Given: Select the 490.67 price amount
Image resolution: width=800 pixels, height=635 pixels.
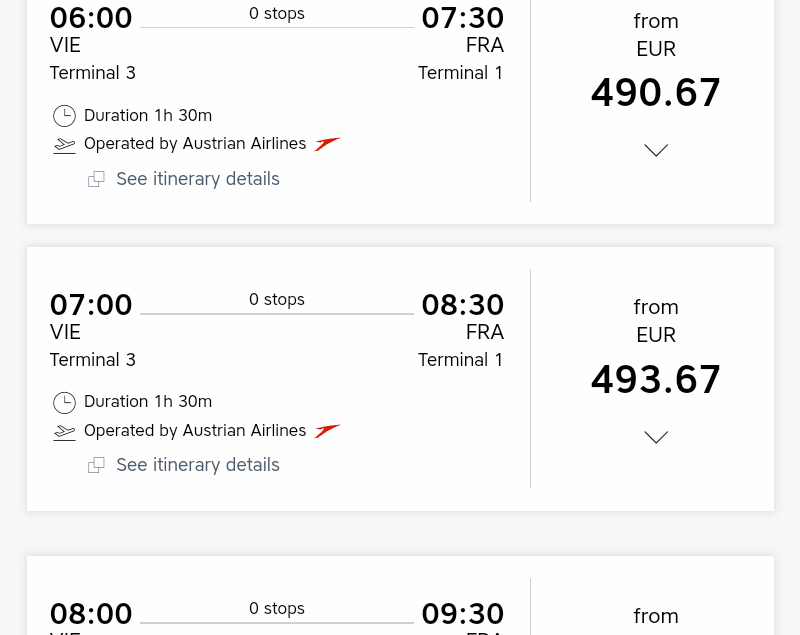Looking at the screenshot, I should (656, 93).
